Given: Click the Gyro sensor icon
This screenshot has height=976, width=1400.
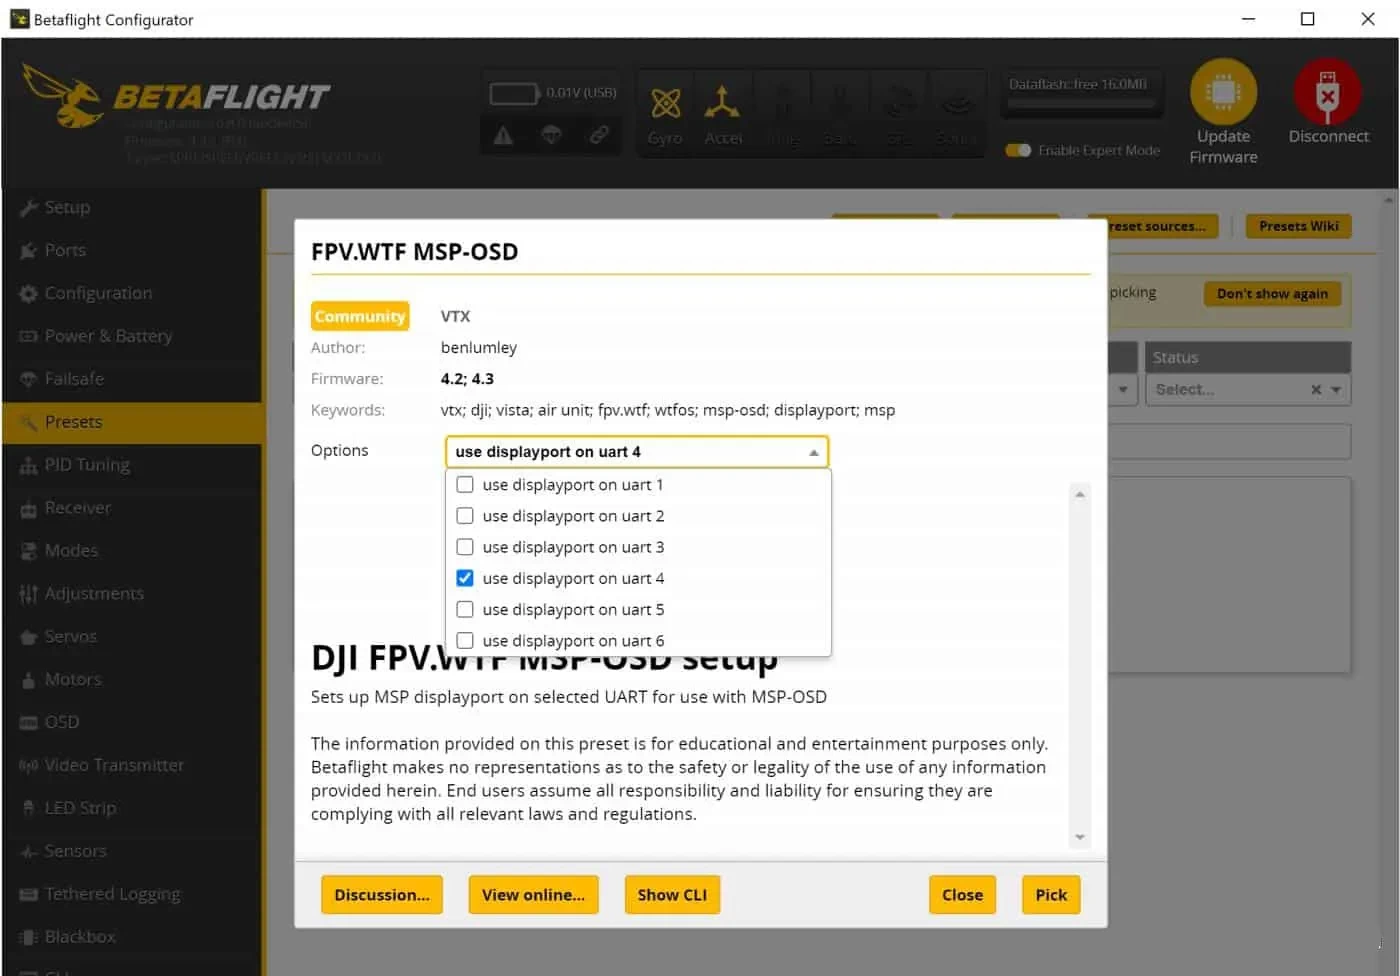Looking at the screenshot, I should click(665, 103).
